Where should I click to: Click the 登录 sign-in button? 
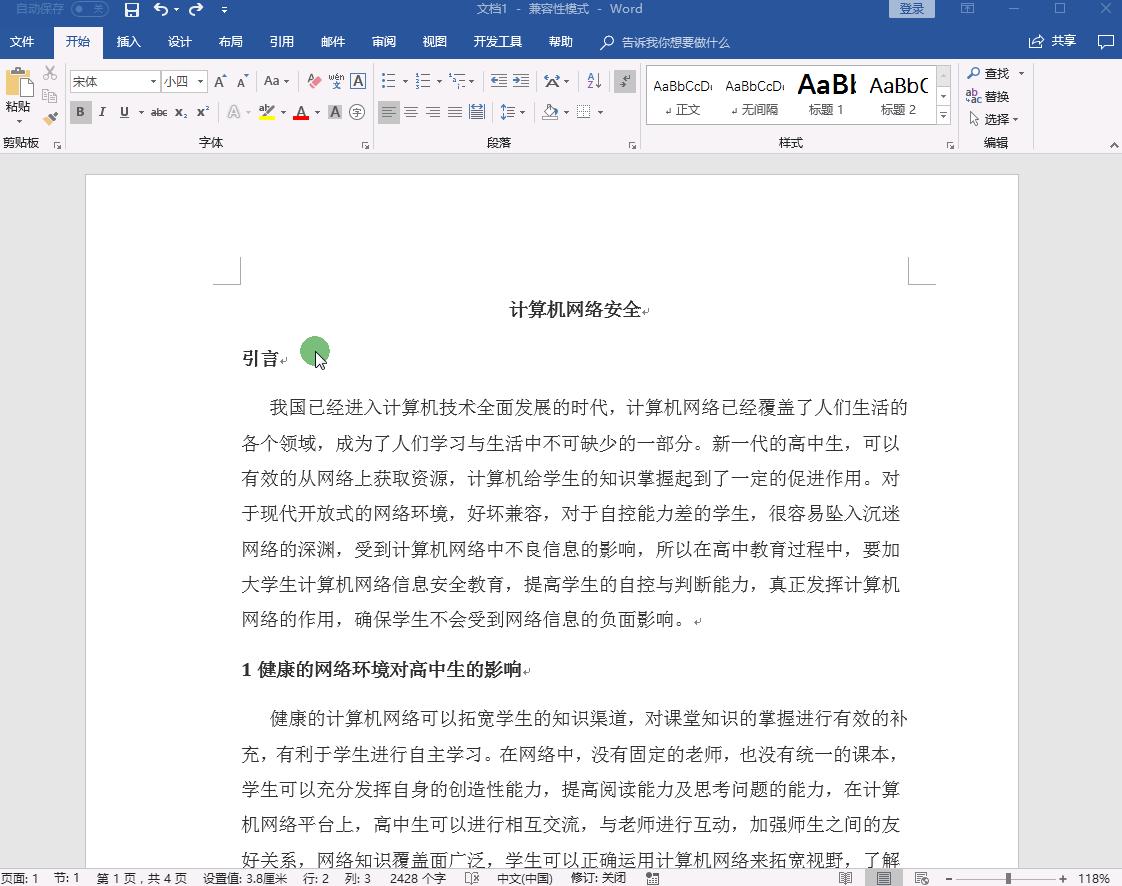pyautogui.click(x=910, y=8)
